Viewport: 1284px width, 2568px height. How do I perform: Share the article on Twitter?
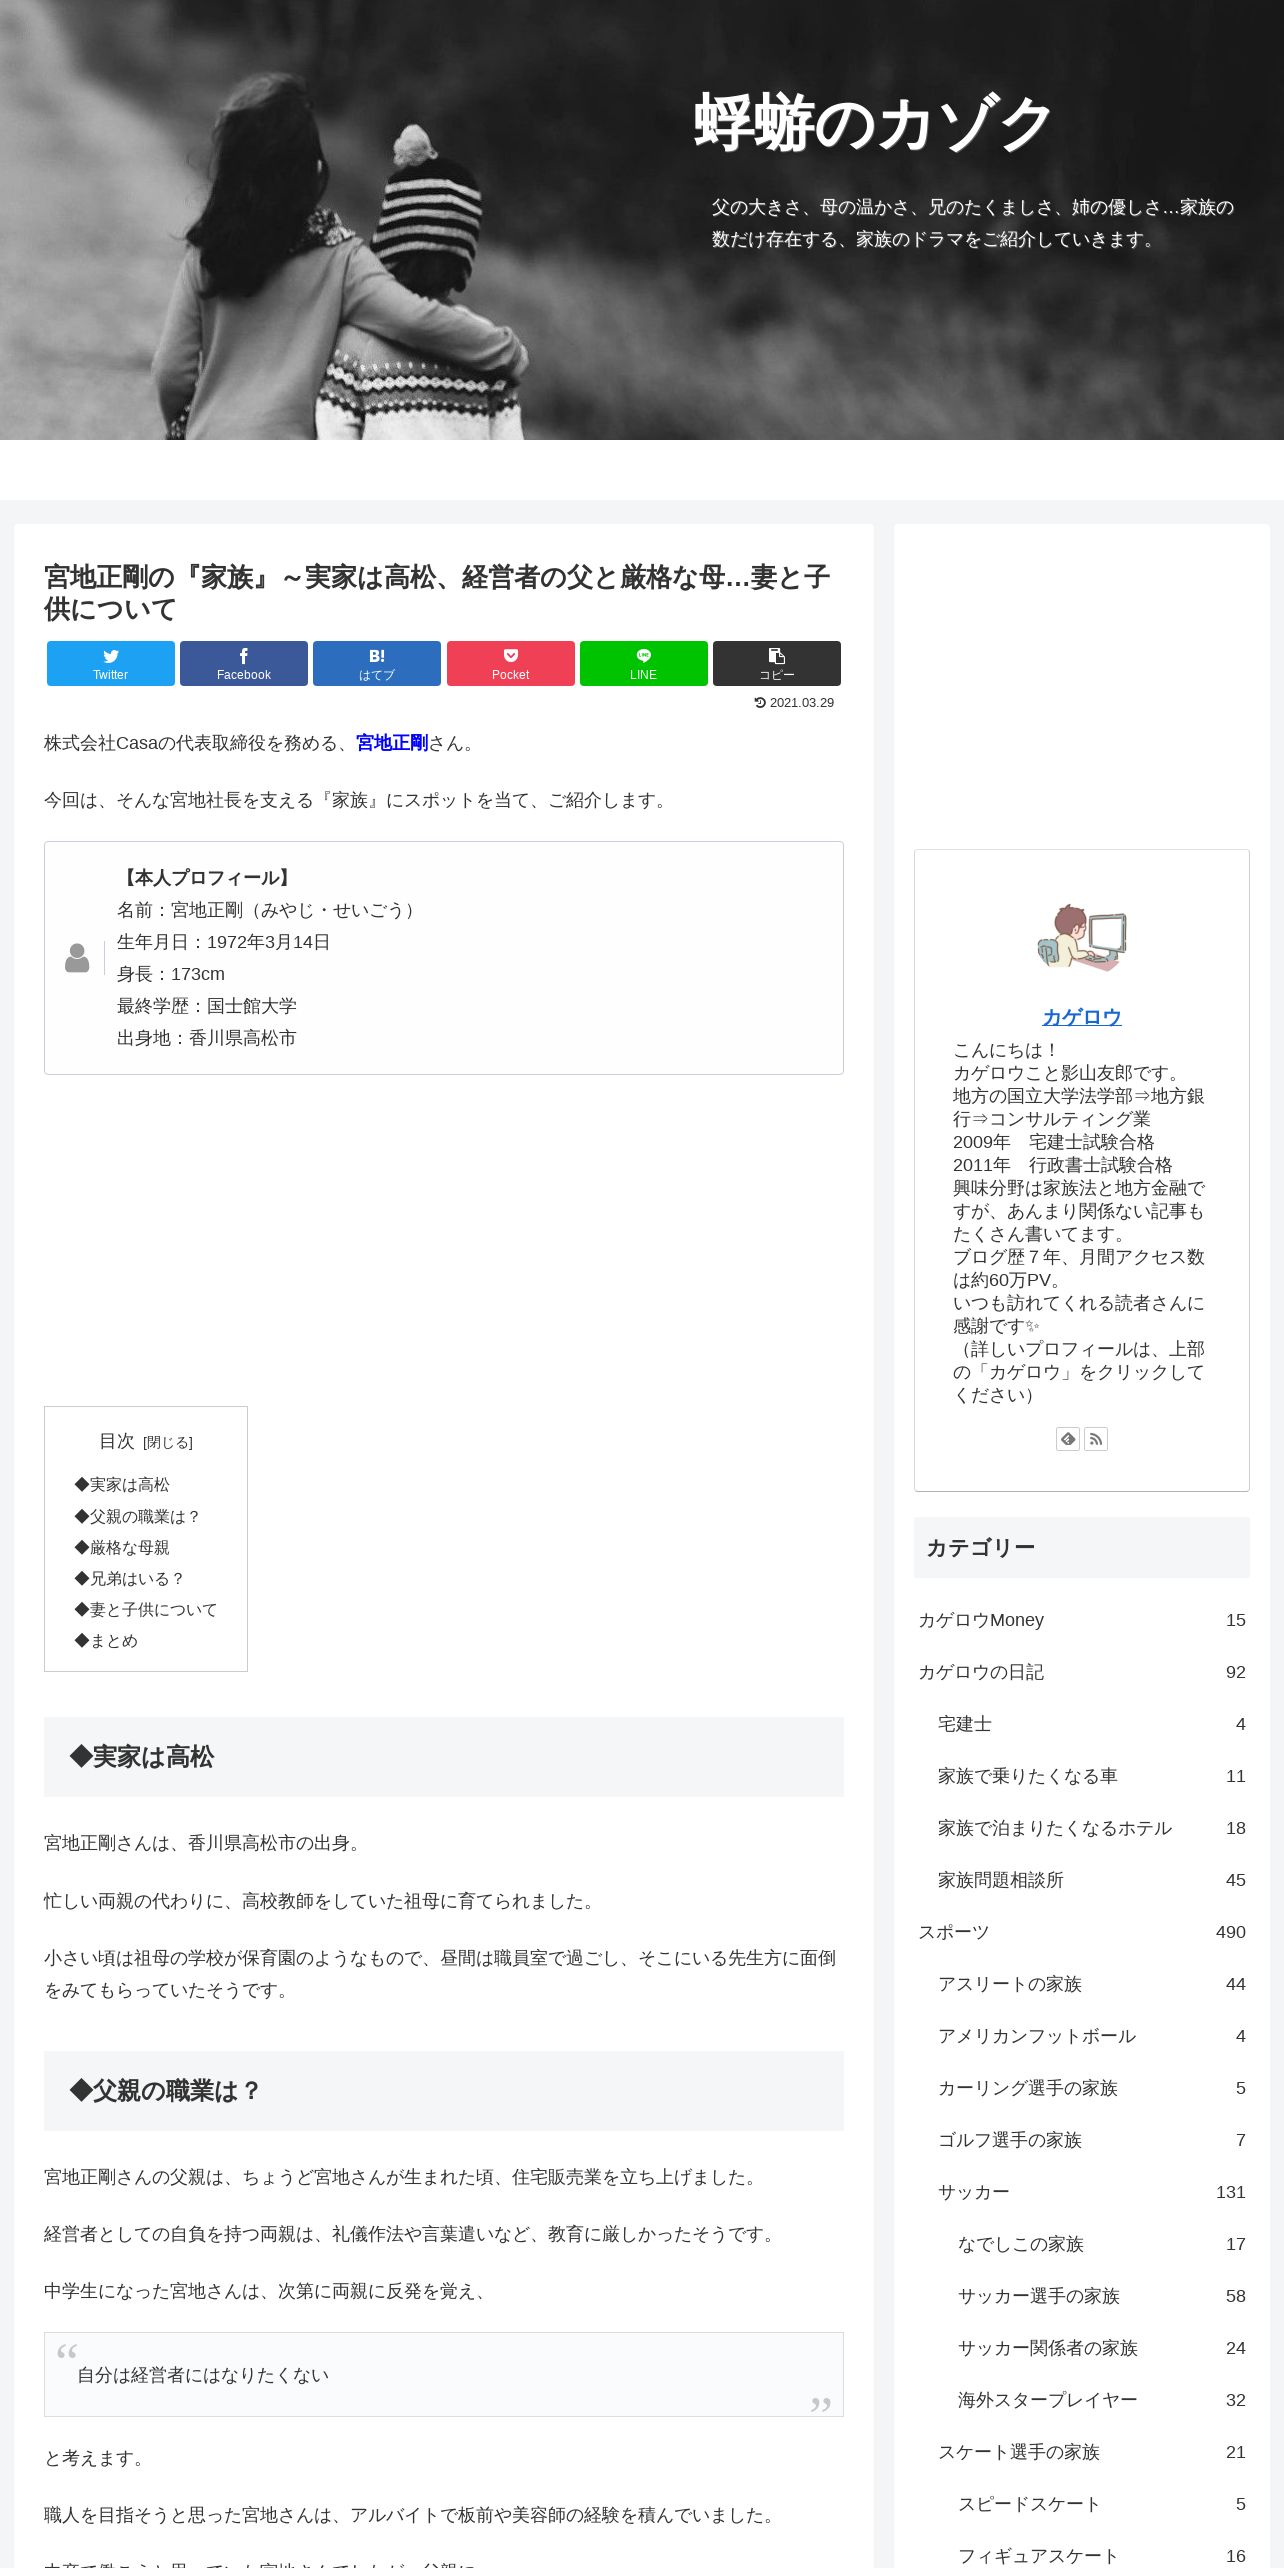(x=110, y=663)
